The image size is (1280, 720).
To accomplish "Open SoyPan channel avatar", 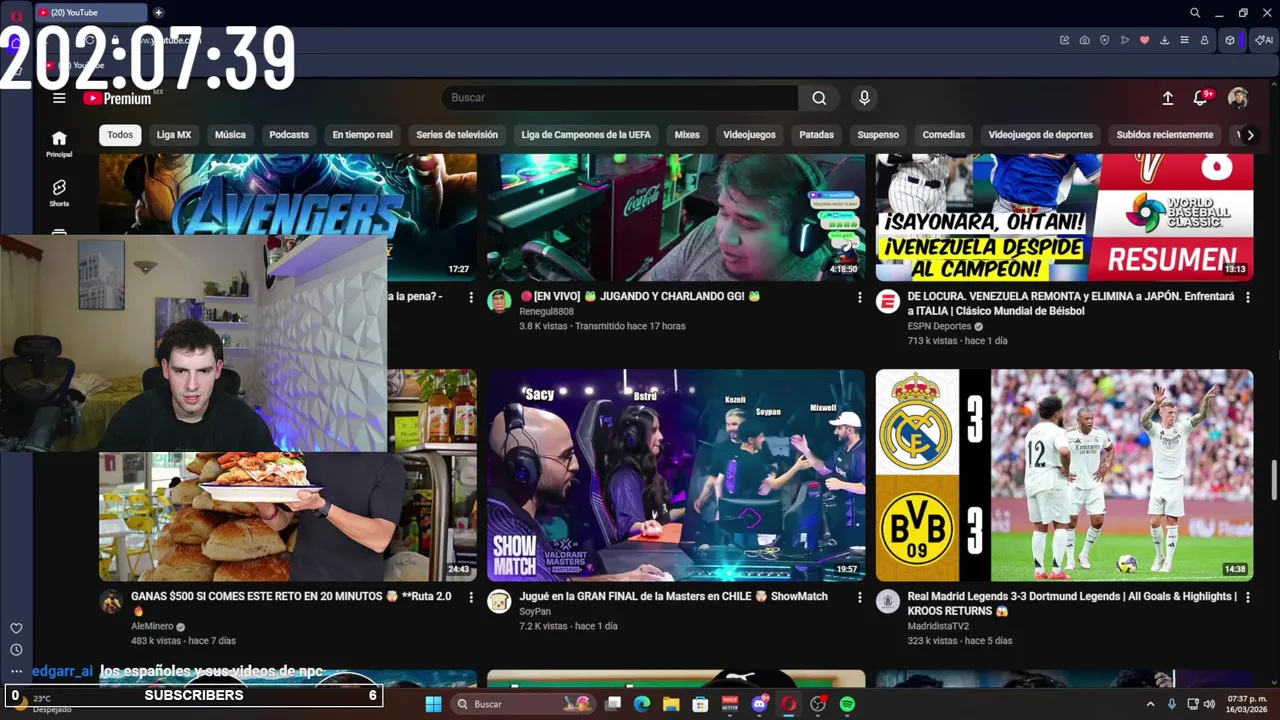I will [x=499, y=601].
